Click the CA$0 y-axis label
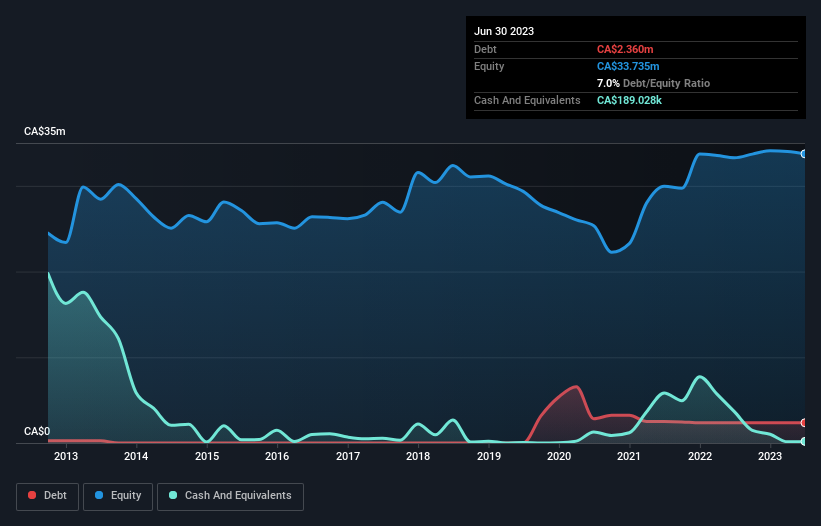This screenshot has width=821, height=526. (x=37, y=431)
